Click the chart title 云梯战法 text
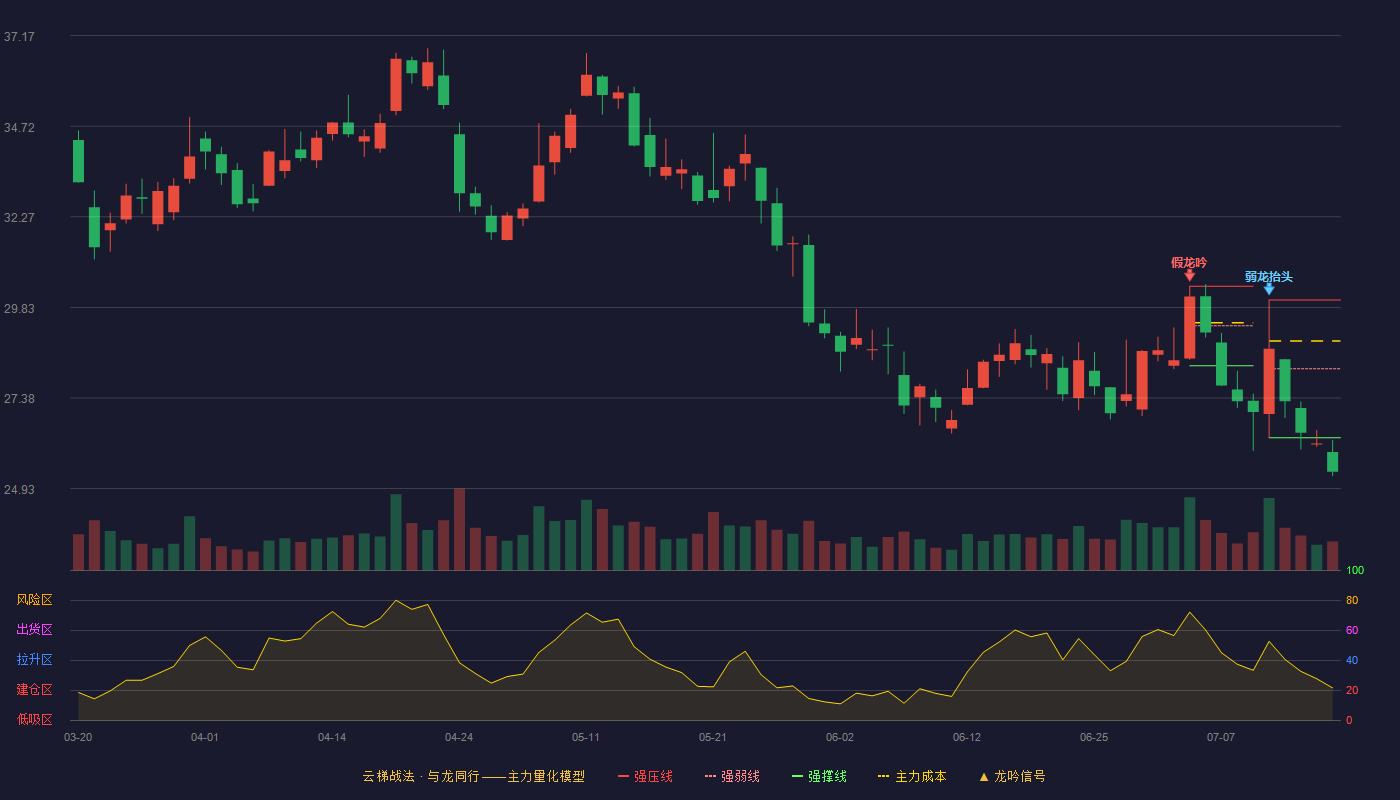 point(388,776)
